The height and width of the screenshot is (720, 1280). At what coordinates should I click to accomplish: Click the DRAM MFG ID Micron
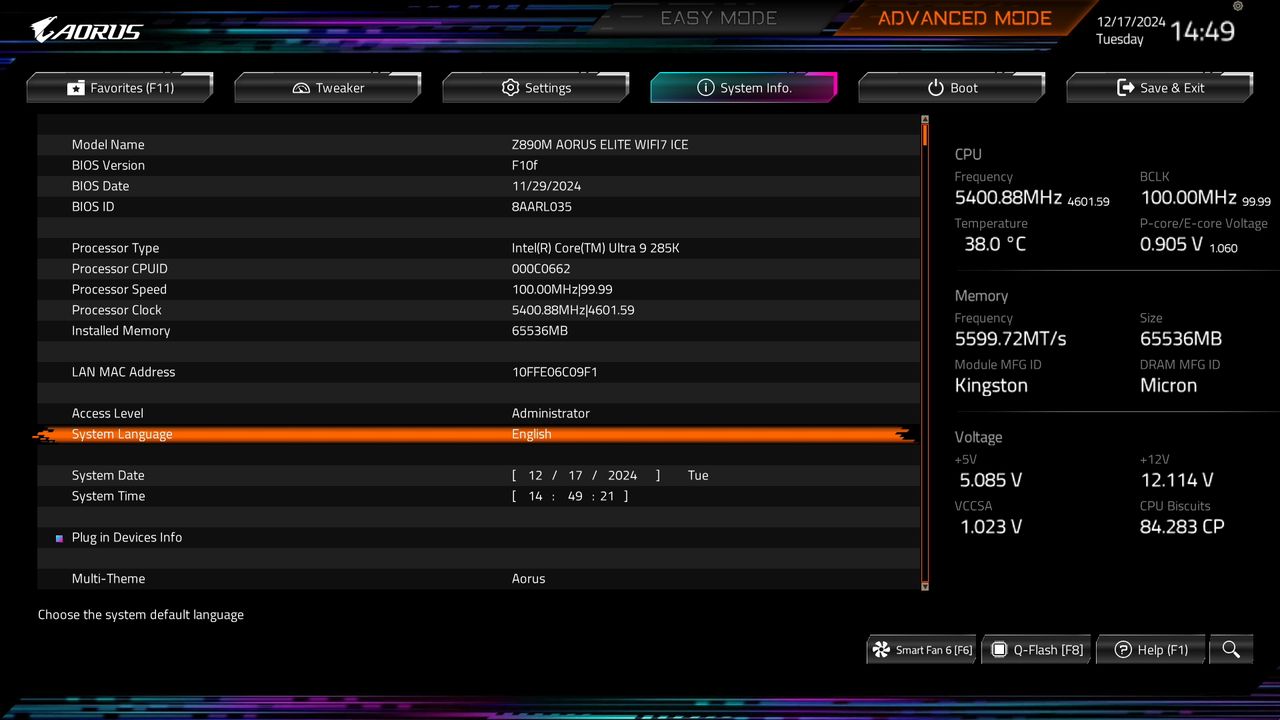(1168, 386)
